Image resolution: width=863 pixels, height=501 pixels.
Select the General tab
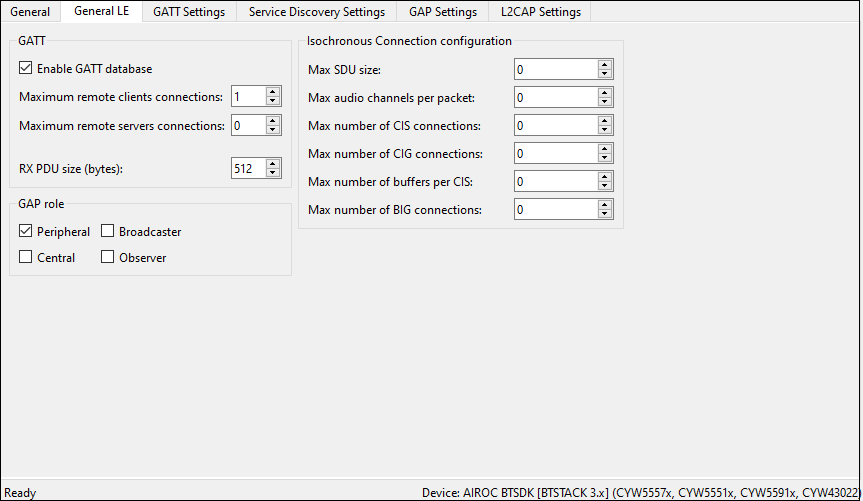pyautogui.click(x=30, y=12)
